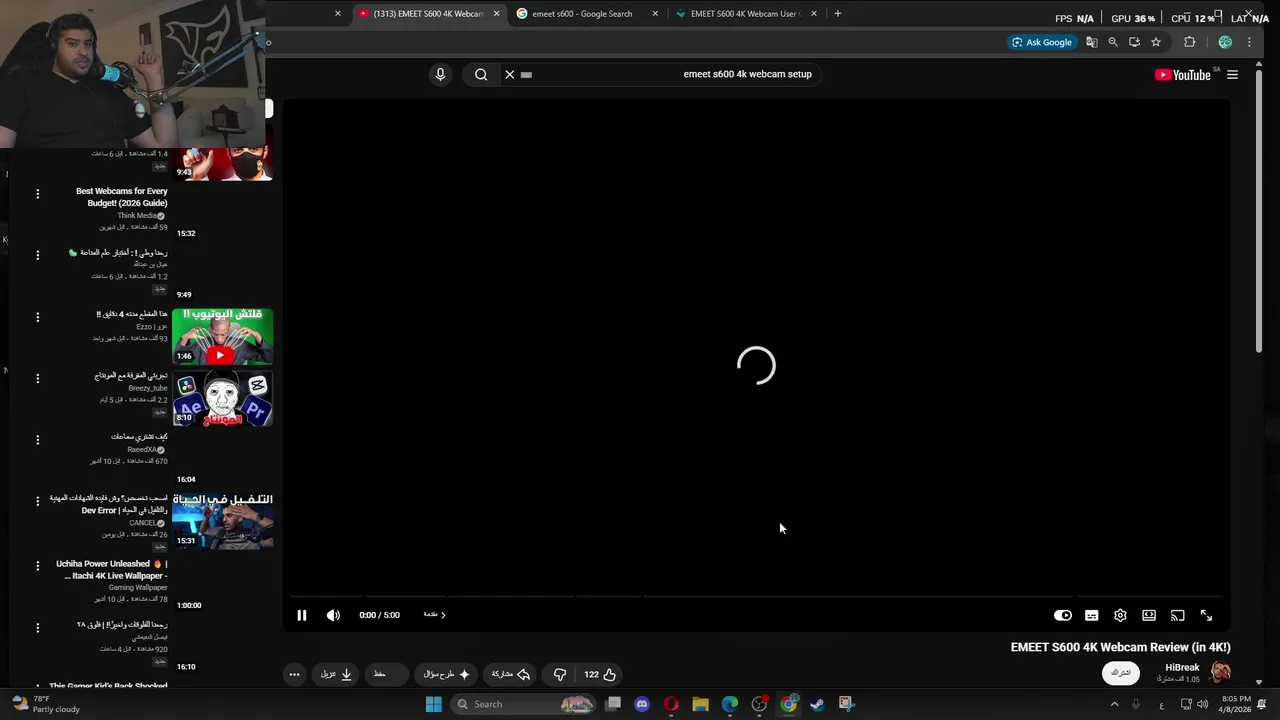Turn on subtitles captions button
The image size is (1280, 720).
click(1092, 615)
